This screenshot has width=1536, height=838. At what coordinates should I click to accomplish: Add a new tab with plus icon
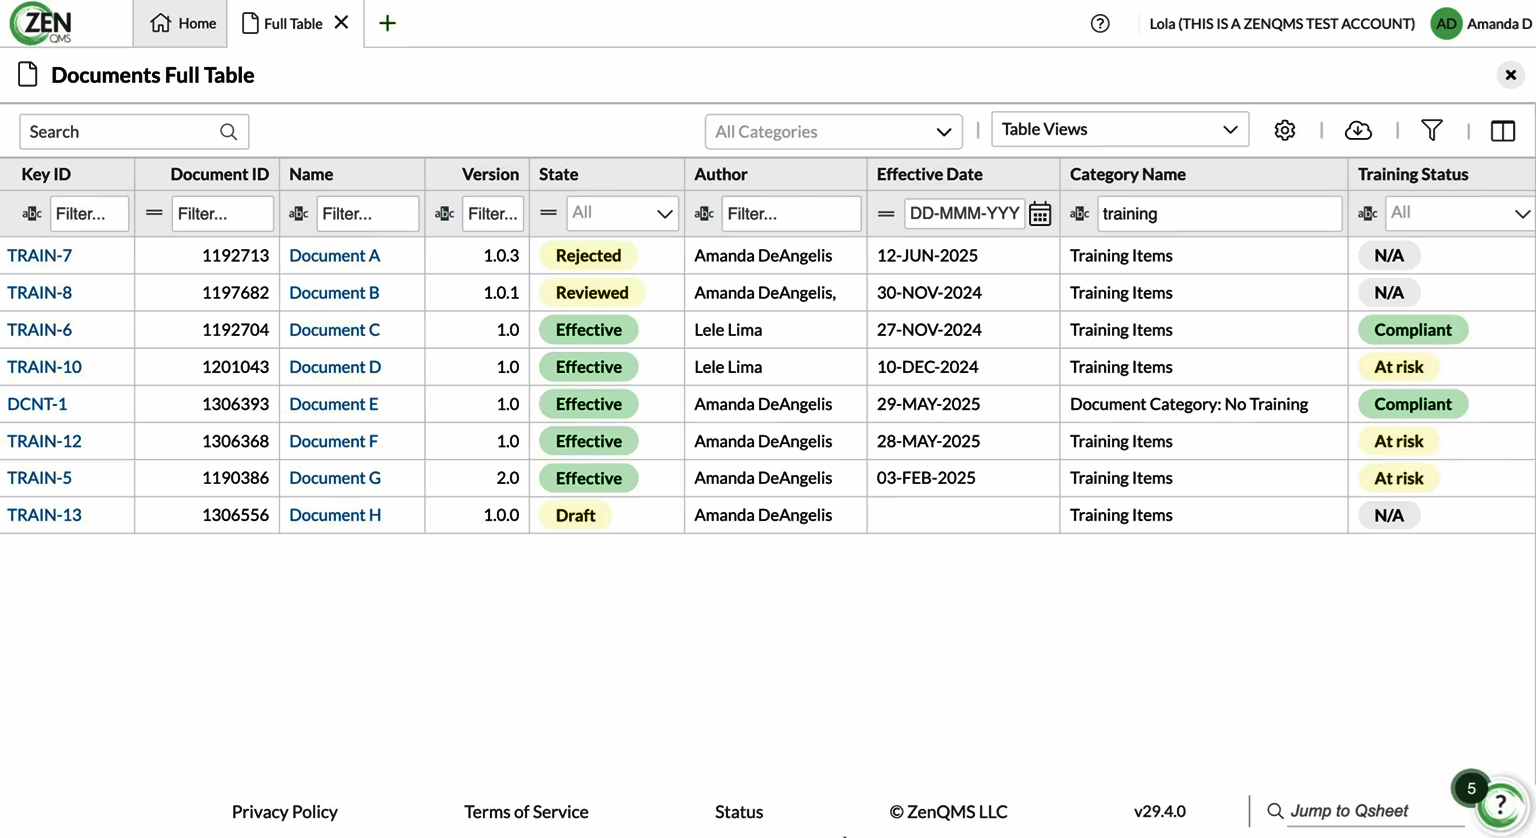[387, 24]
